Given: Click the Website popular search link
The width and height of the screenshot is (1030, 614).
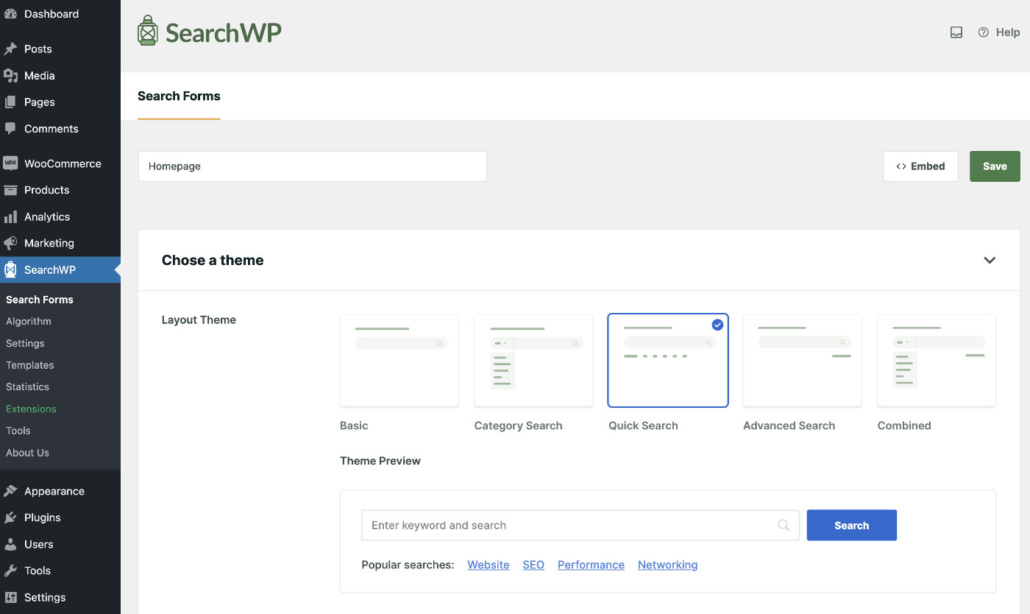Looking at the screenshot, I should click(x=488, y=564).
